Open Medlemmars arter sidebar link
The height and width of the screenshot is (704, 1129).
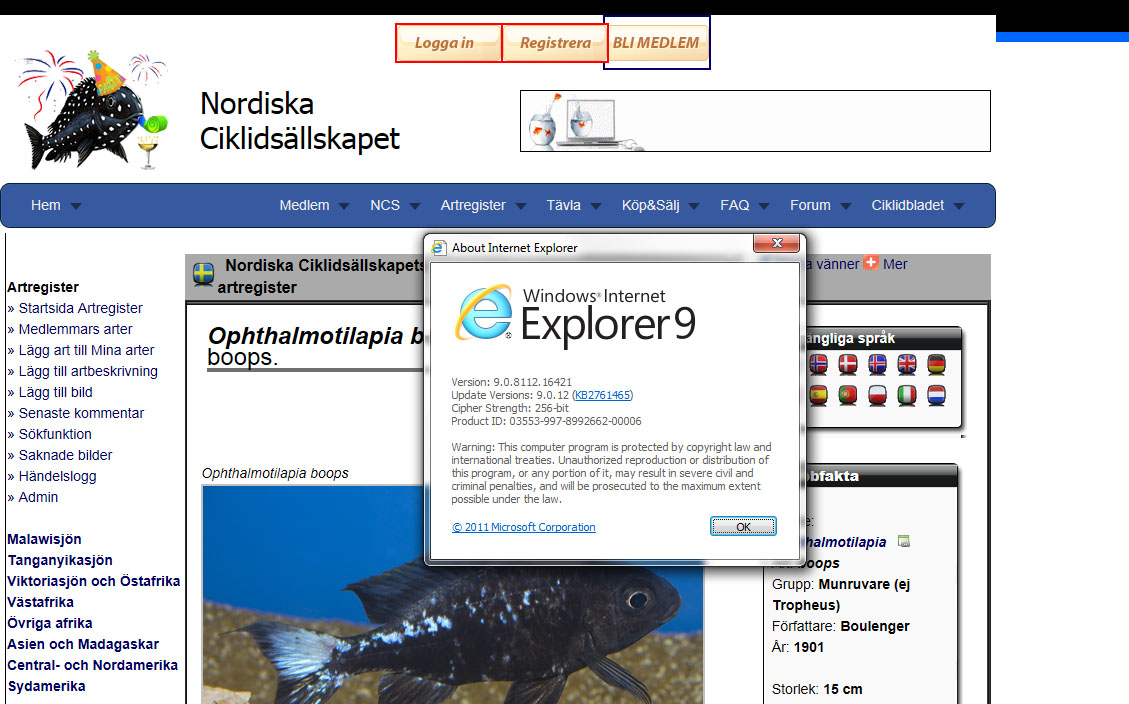pyautogui.click(x=75, y=329)
